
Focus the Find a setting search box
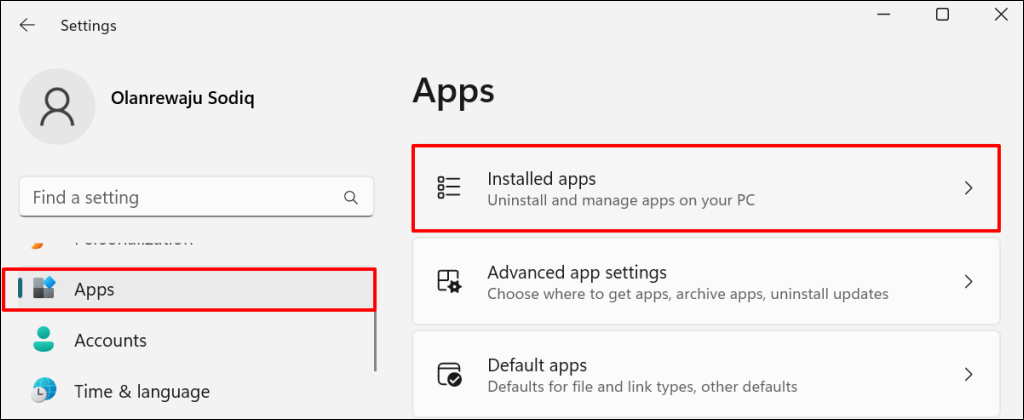point(180,197)
